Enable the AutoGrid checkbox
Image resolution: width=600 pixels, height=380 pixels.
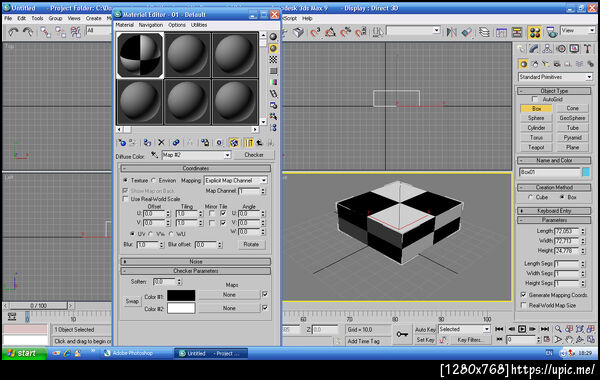535,99
